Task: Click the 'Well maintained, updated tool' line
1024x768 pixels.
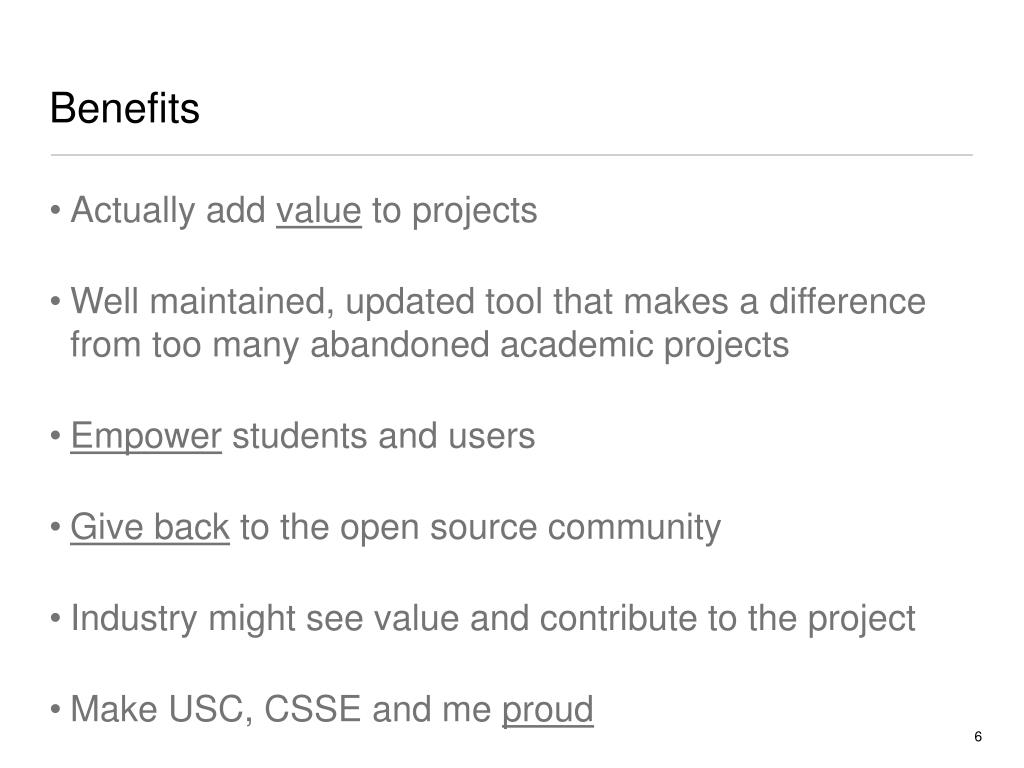Action: pyautogui.click(x=498, y=302)
